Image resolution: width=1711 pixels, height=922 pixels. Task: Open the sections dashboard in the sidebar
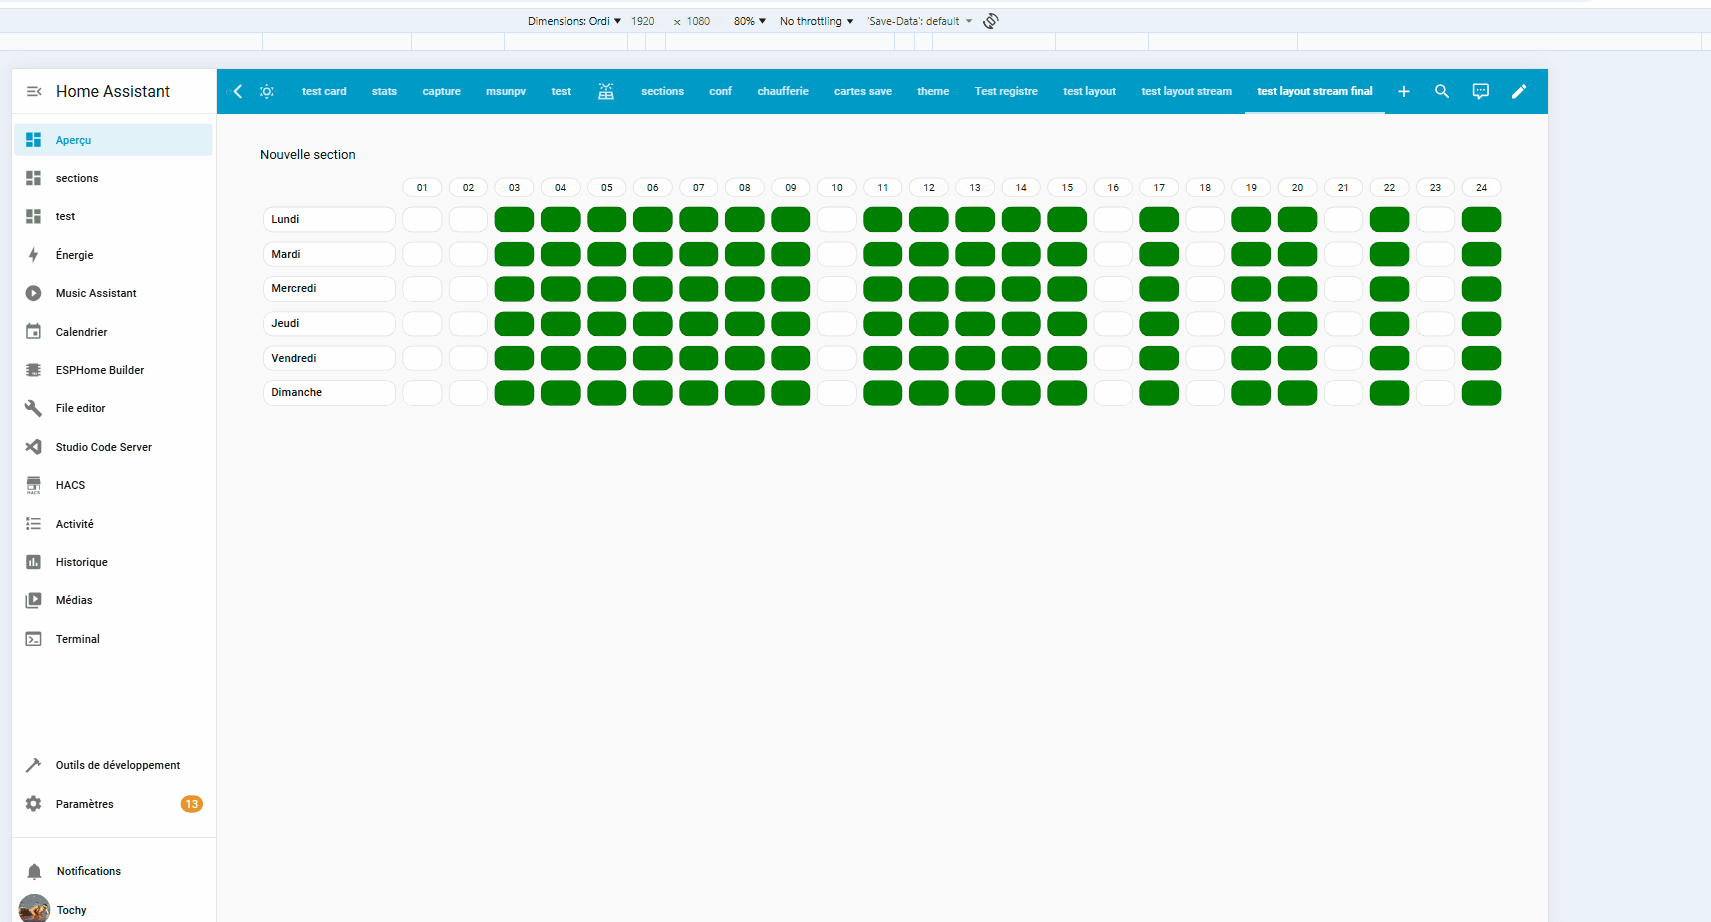pos(114,178)
